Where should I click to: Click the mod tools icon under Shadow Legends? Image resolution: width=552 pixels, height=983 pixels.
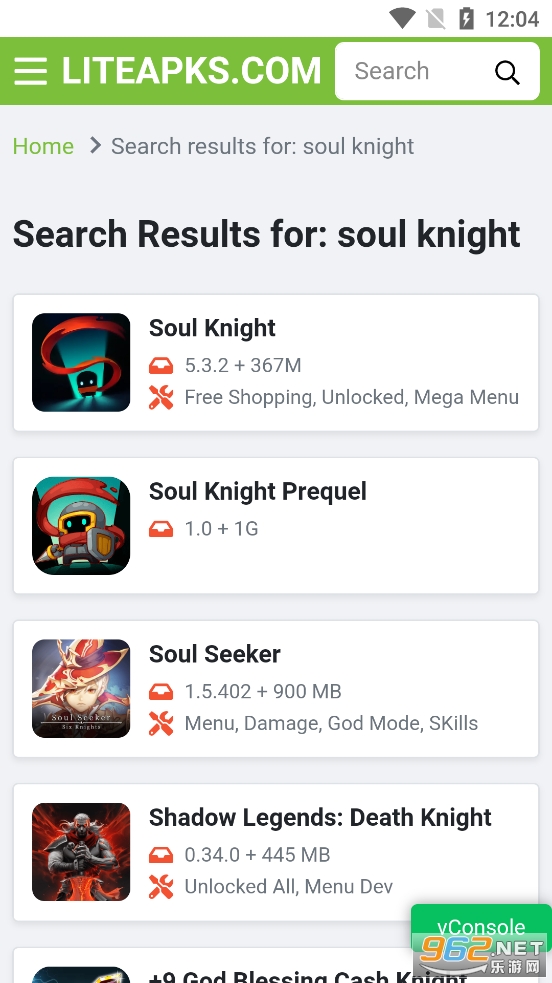tap(161, 886)
